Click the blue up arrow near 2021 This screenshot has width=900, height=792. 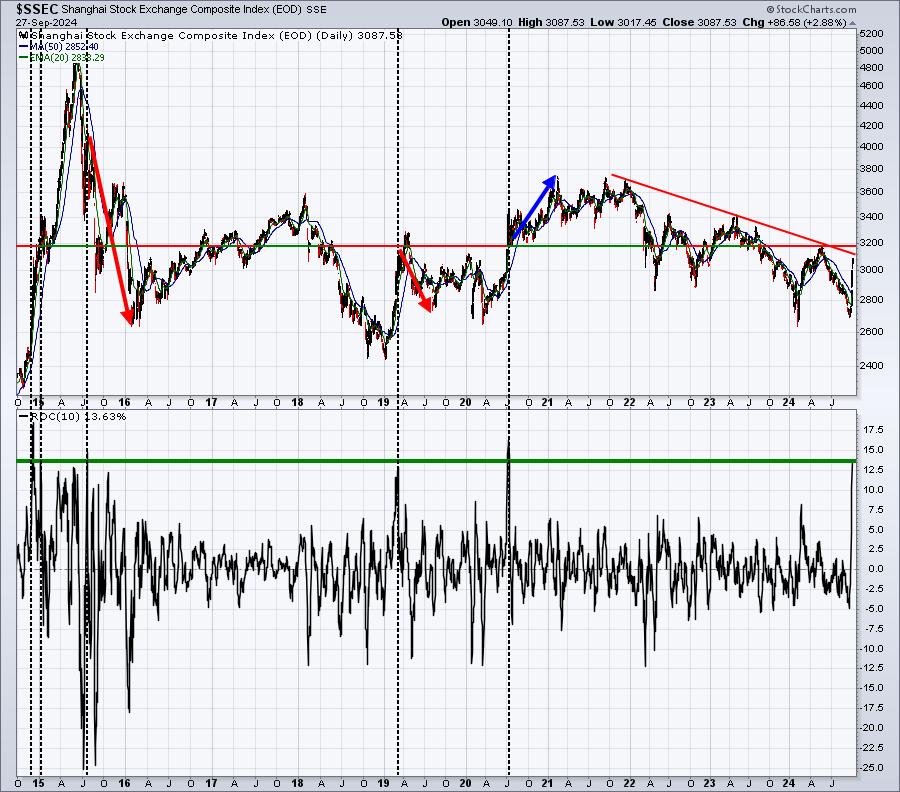(535, 208)
